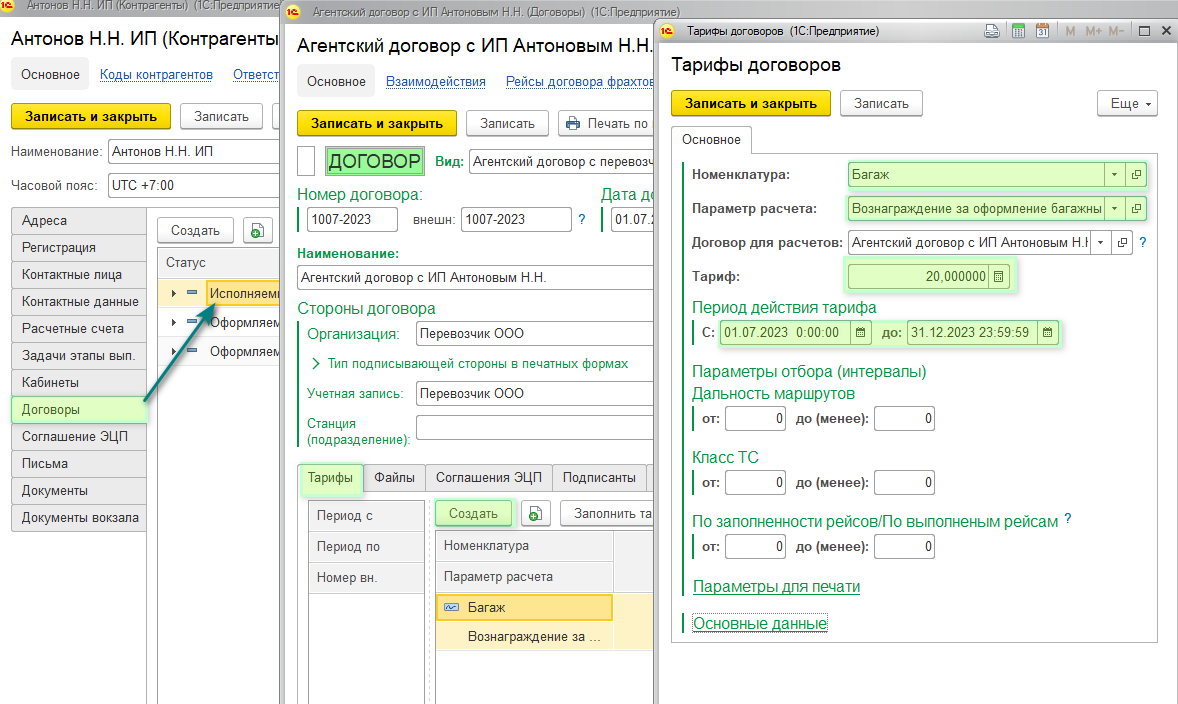
Task: Open the date picker for tariff start date
Action: (861, 333)
